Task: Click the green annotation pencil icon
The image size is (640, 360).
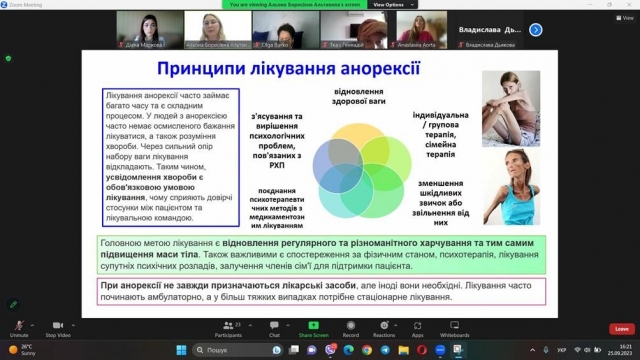Action: [13, 304]
